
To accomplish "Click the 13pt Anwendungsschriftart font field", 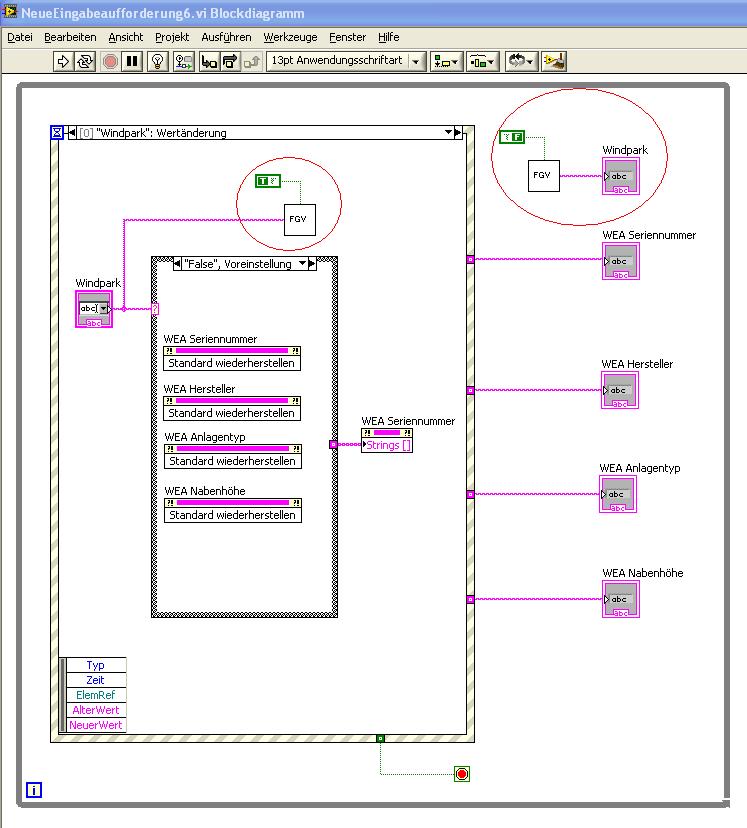I will 338,61.
